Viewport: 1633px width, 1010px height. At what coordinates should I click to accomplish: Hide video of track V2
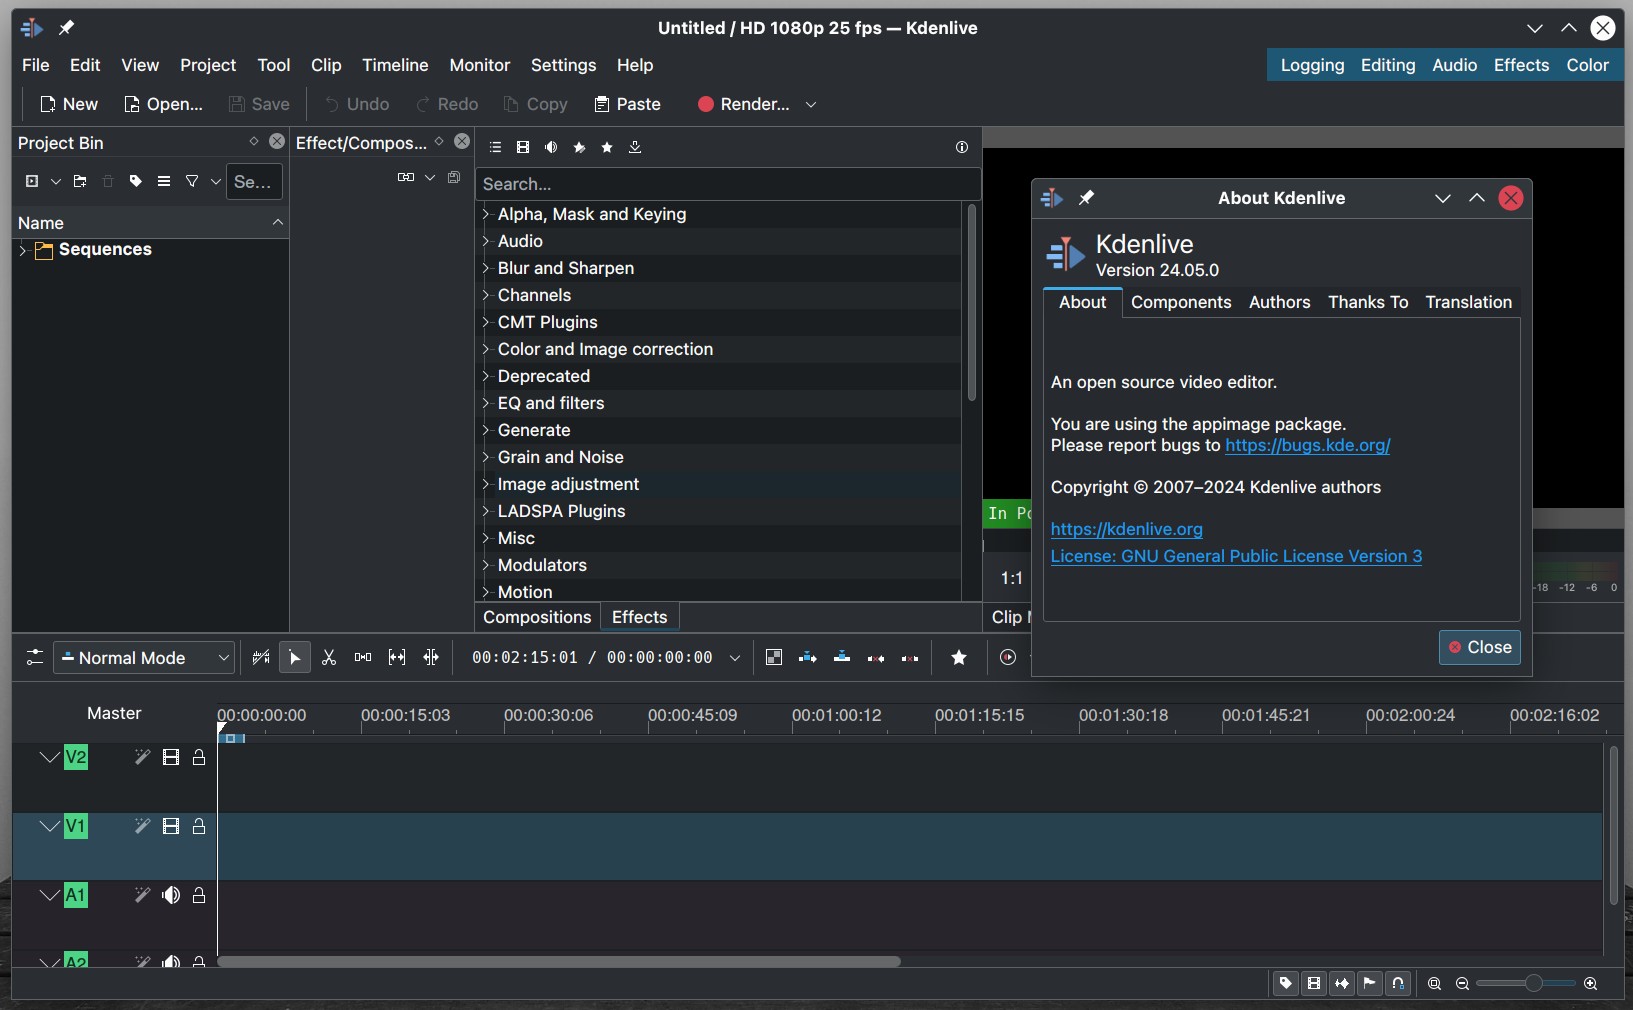[x=171, y=757]
